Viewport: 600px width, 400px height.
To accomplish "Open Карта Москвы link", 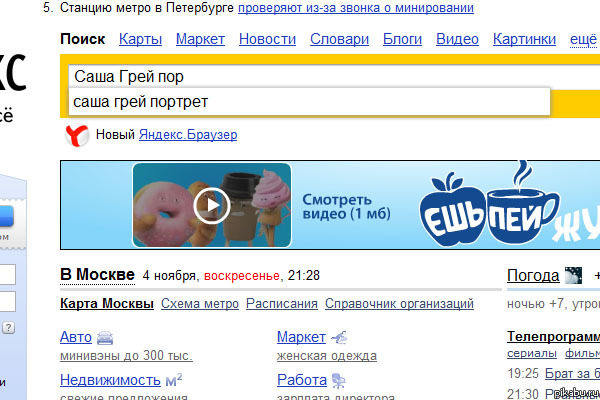I will pyautogui.click(x=107, y=304).
